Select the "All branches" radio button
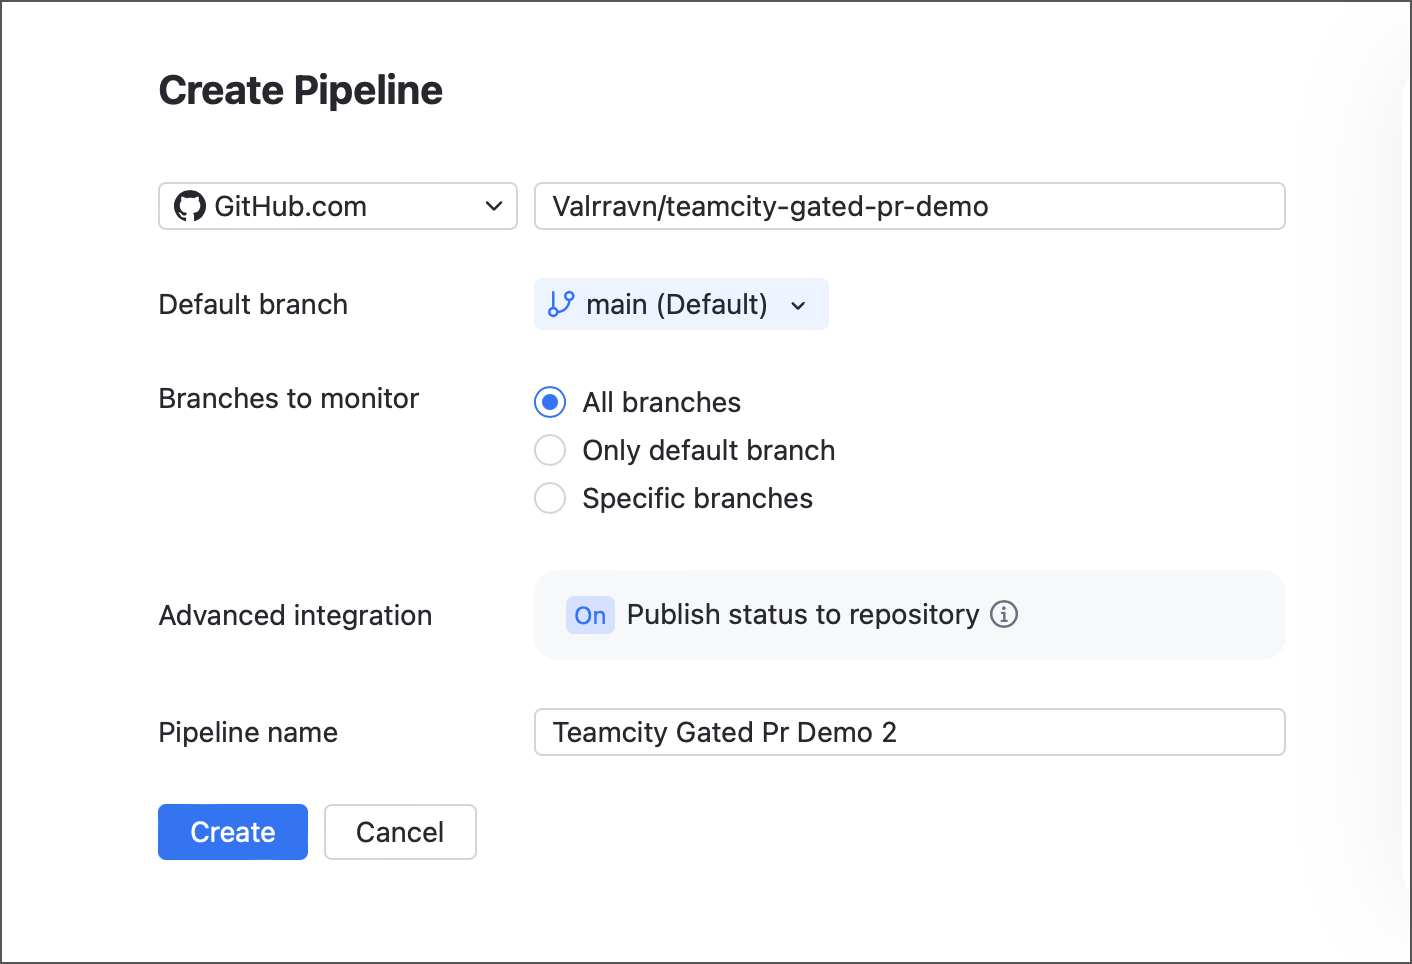Image resolution: width=1412 pixels, height=964 pixels. 550,402
